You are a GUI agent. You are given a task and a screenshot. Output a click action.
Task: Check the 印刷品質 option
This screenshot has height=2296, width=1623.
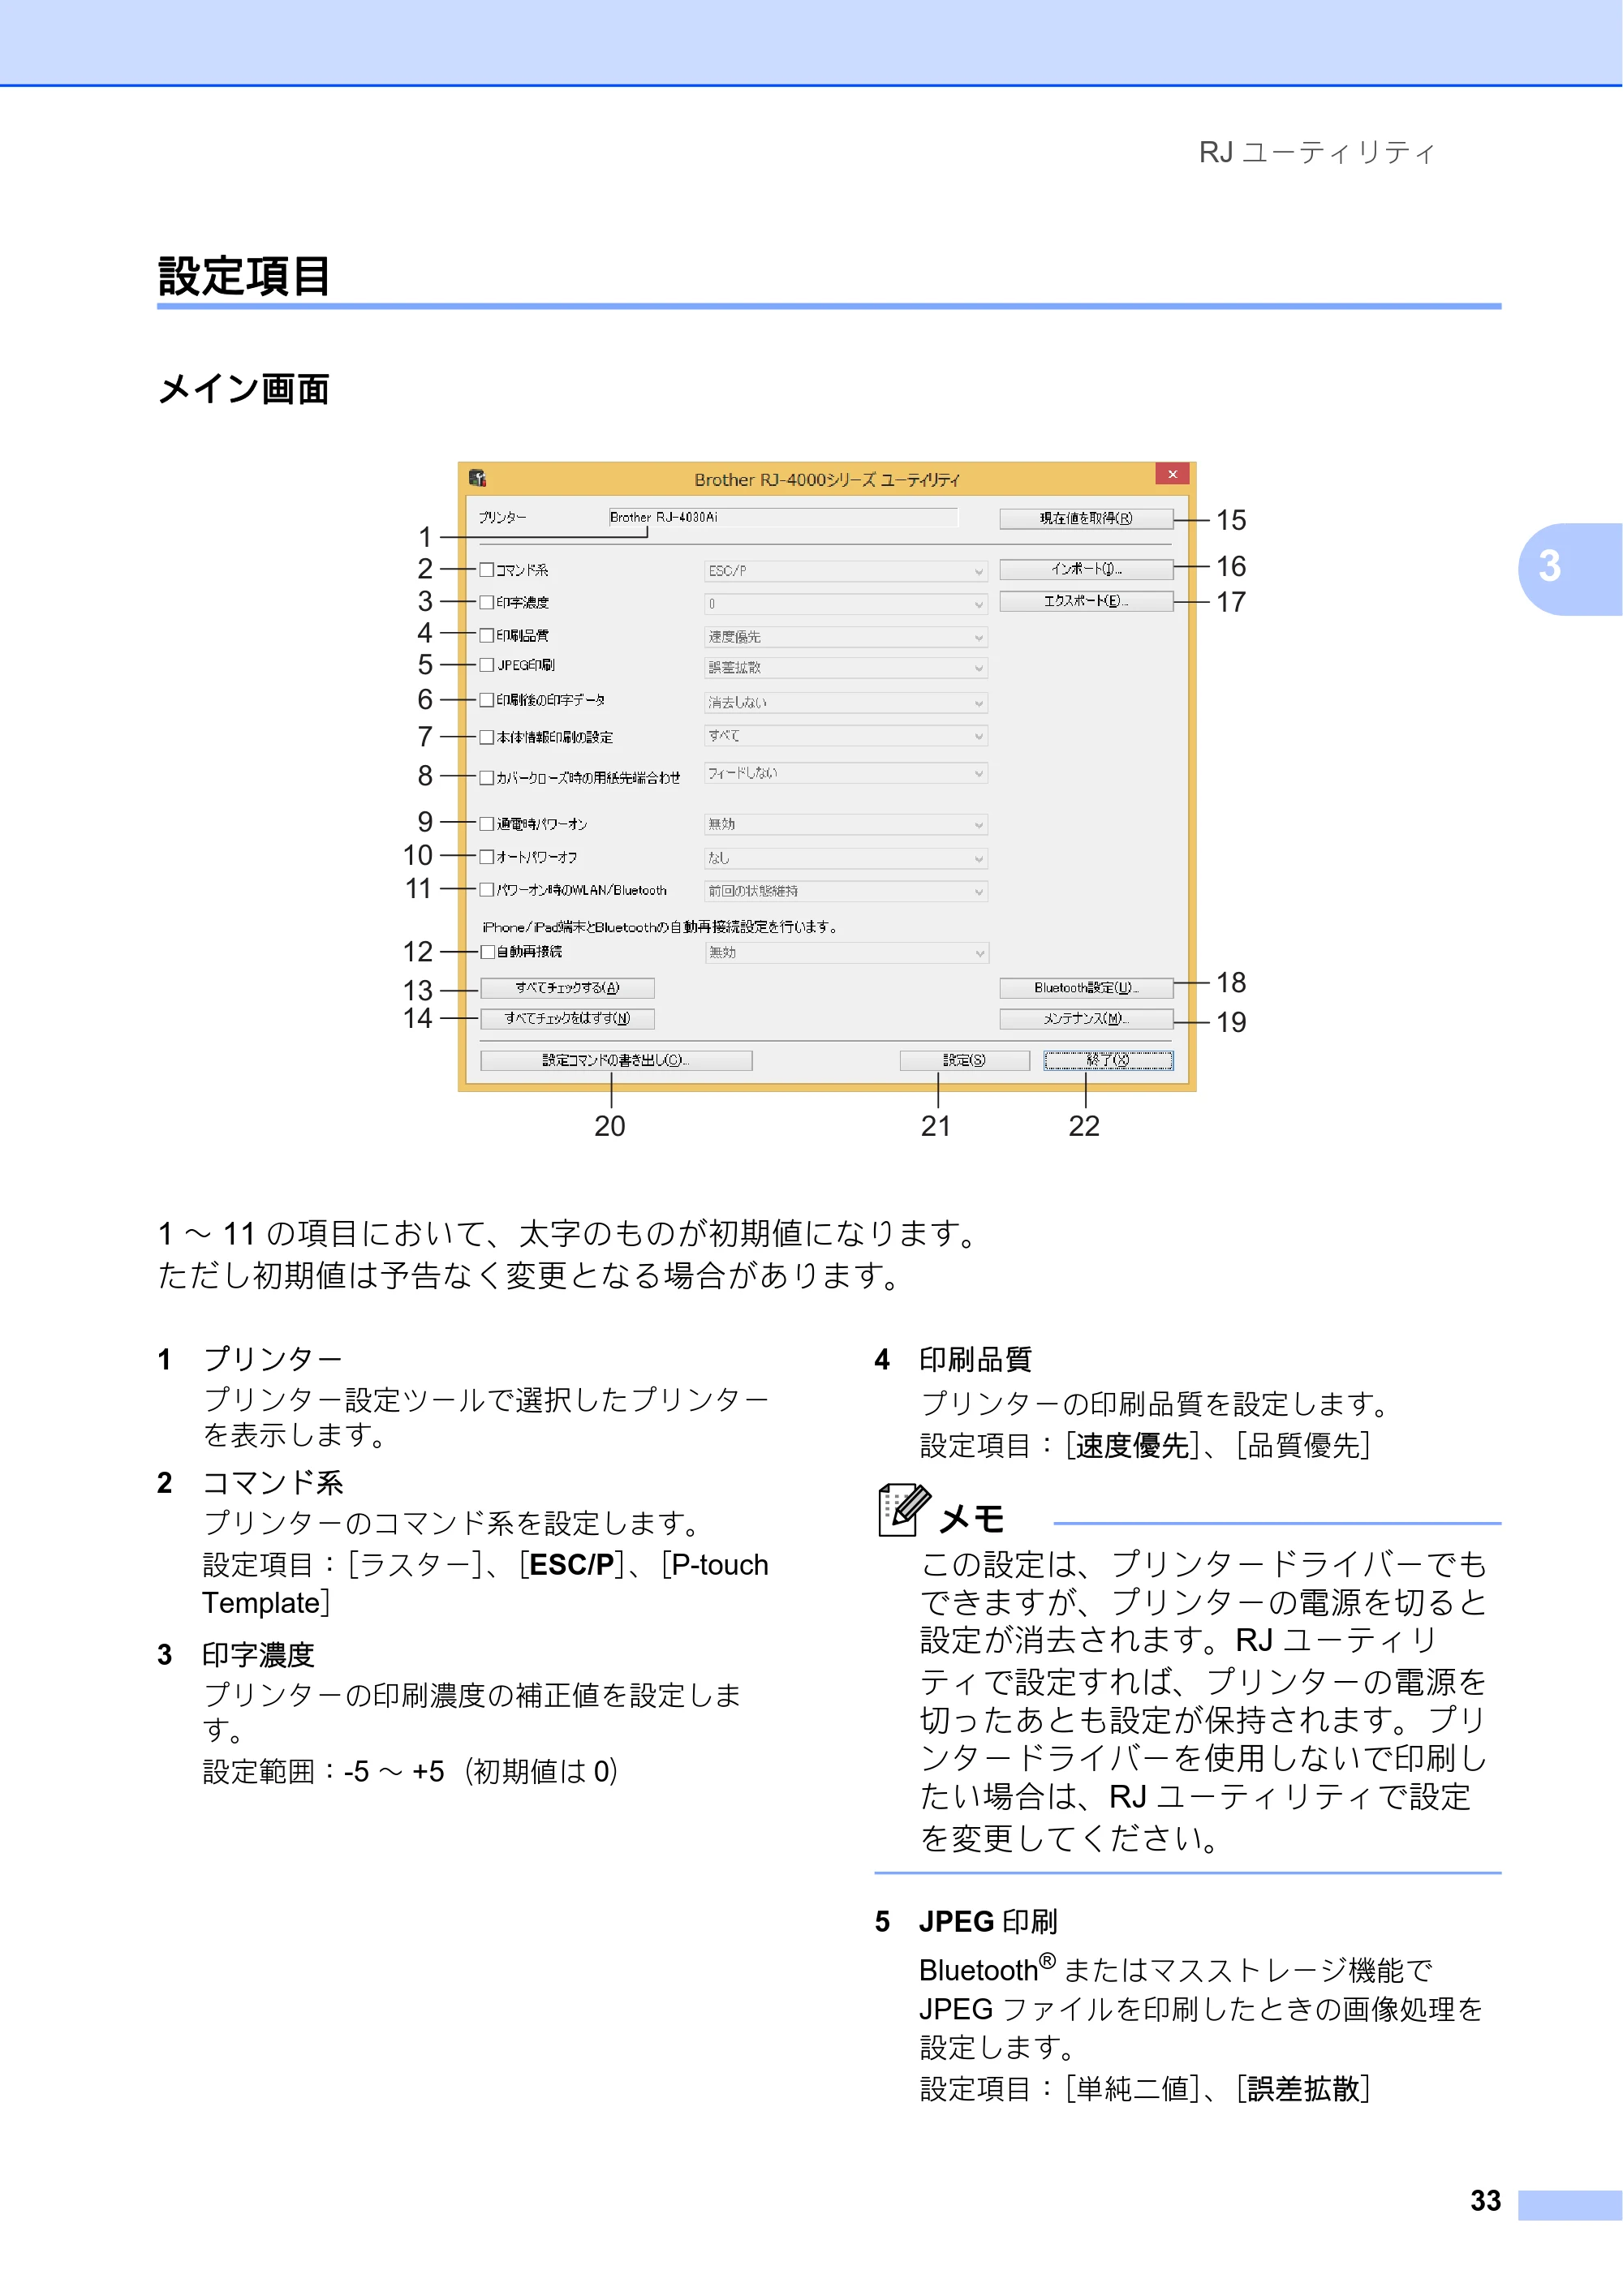pyautogui.click(x=487, y=635)
